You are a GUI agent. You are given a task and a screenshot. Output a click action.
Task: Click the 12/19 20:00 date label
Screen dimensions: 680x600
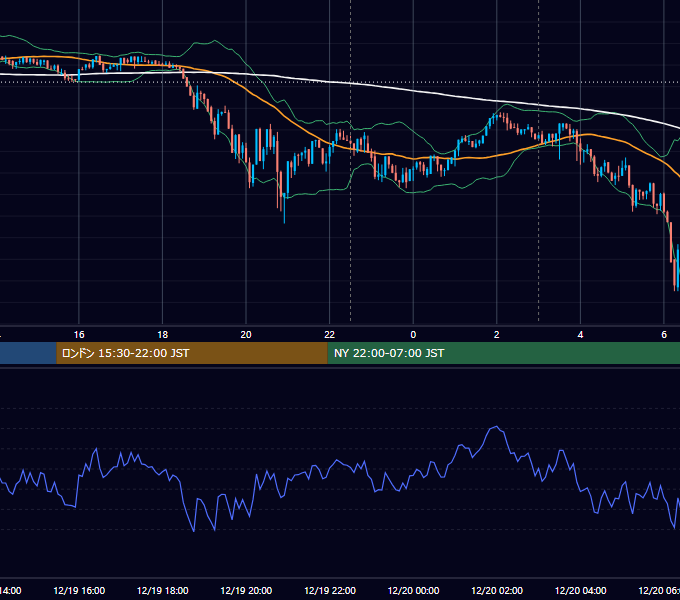point(246,590)
